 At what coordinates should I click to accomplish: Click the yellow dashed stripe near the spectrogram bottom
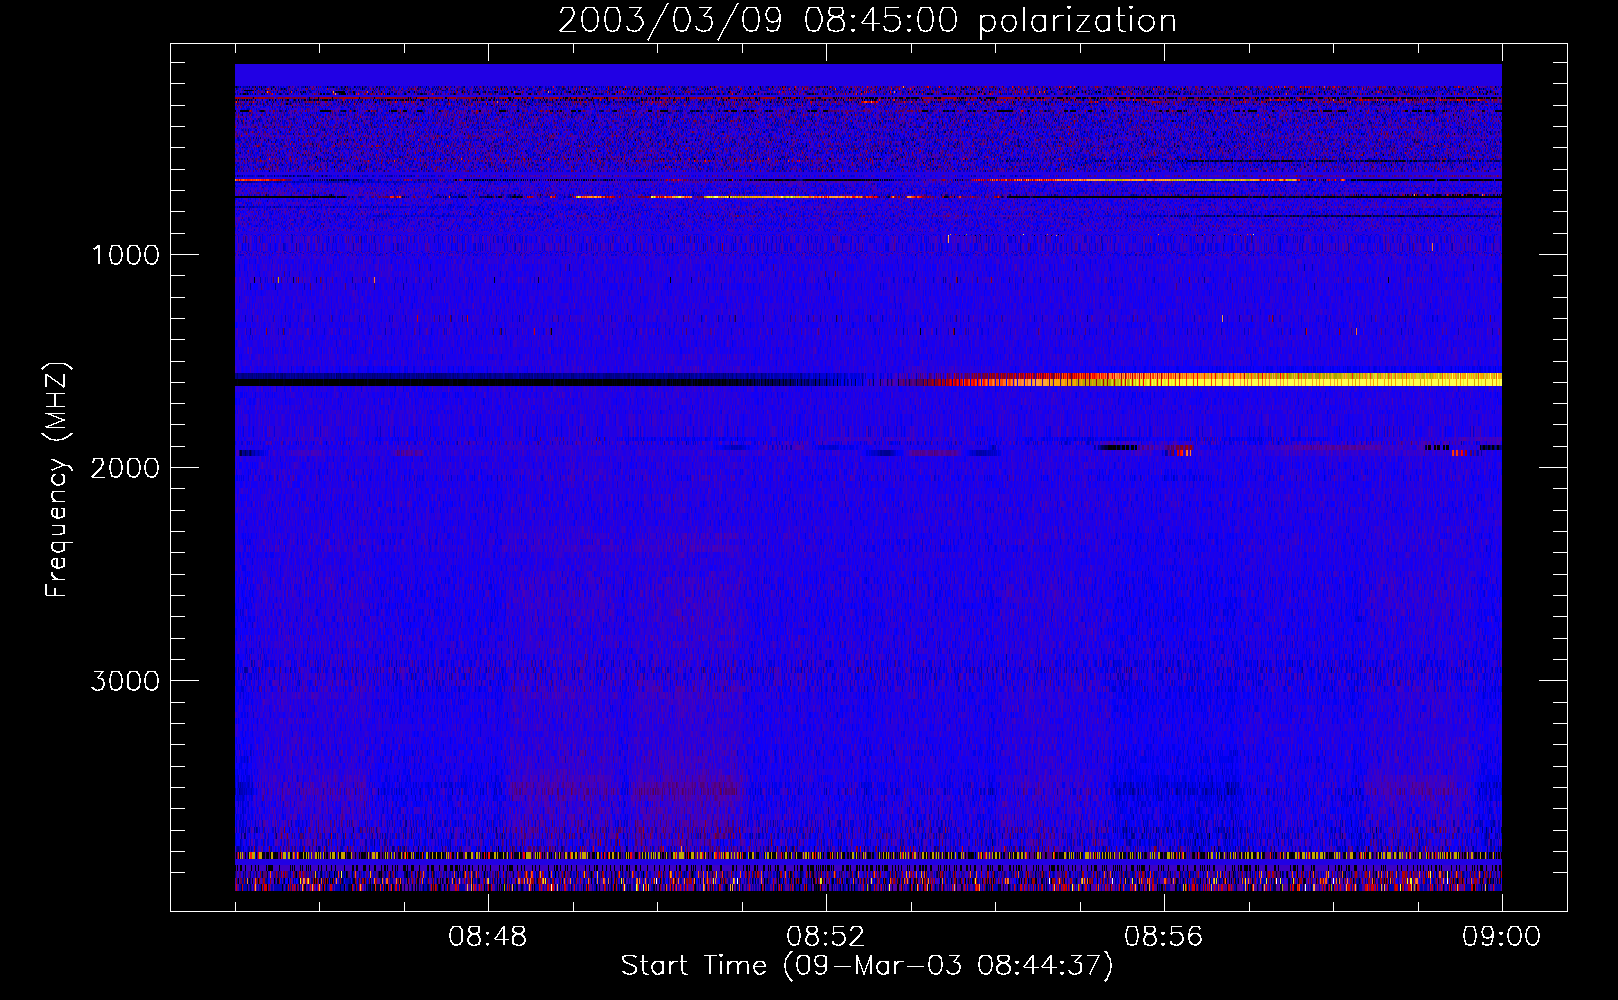tap(868, 856)
